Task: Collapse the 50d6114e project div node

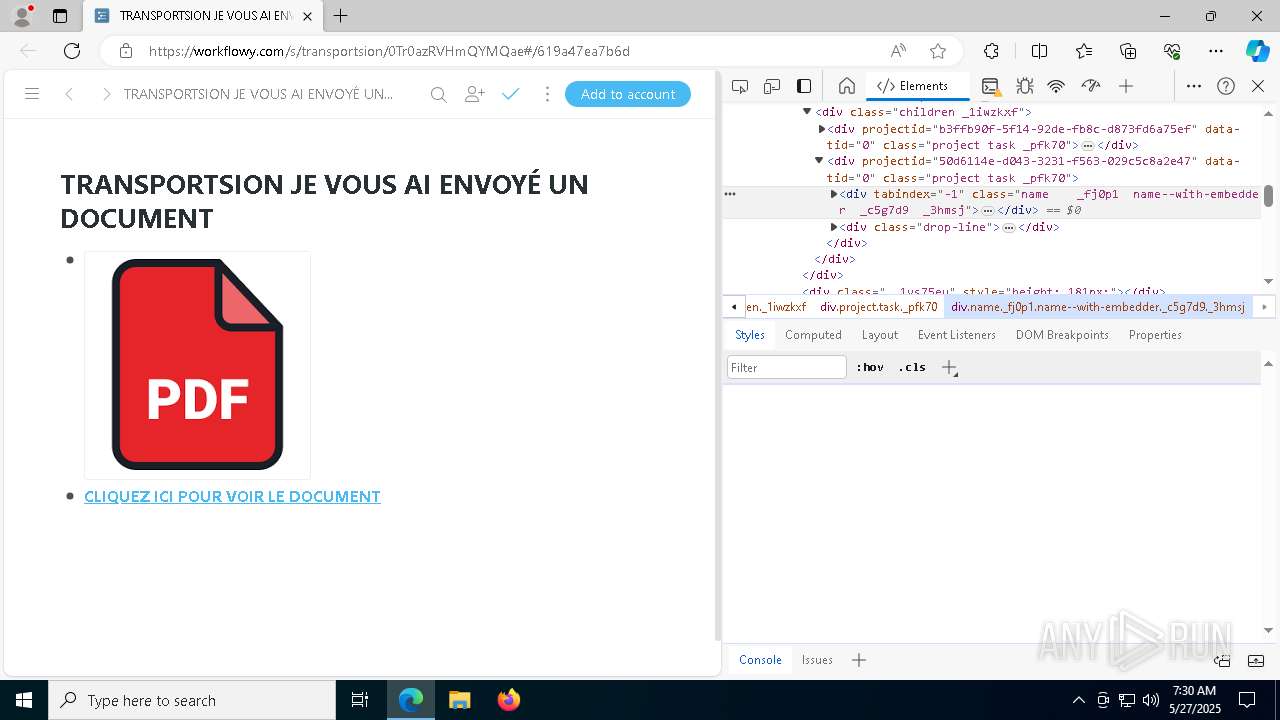Action: pos(819,161)
